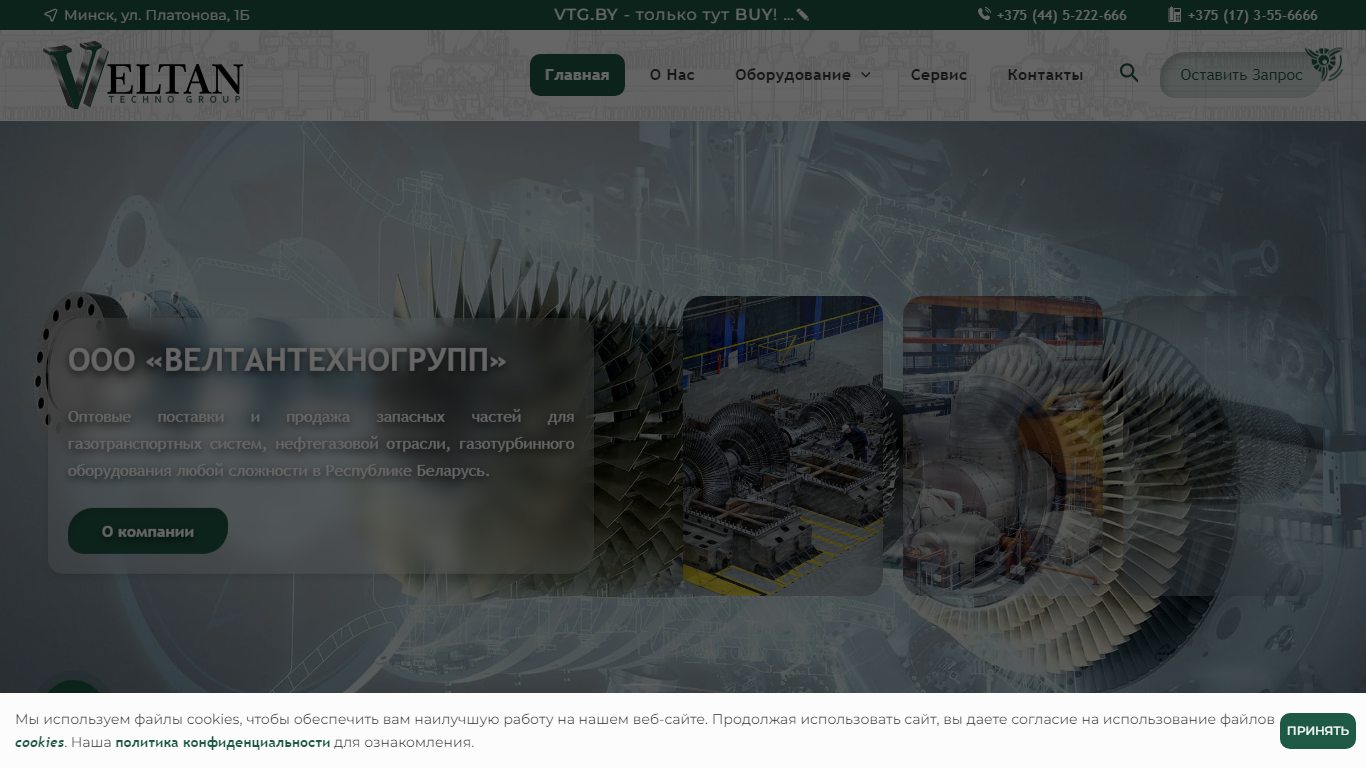Screen dimensions: 1366x768
Task: Accept cookies with the ПРИНЯТЬ button
Action: 1318,731
